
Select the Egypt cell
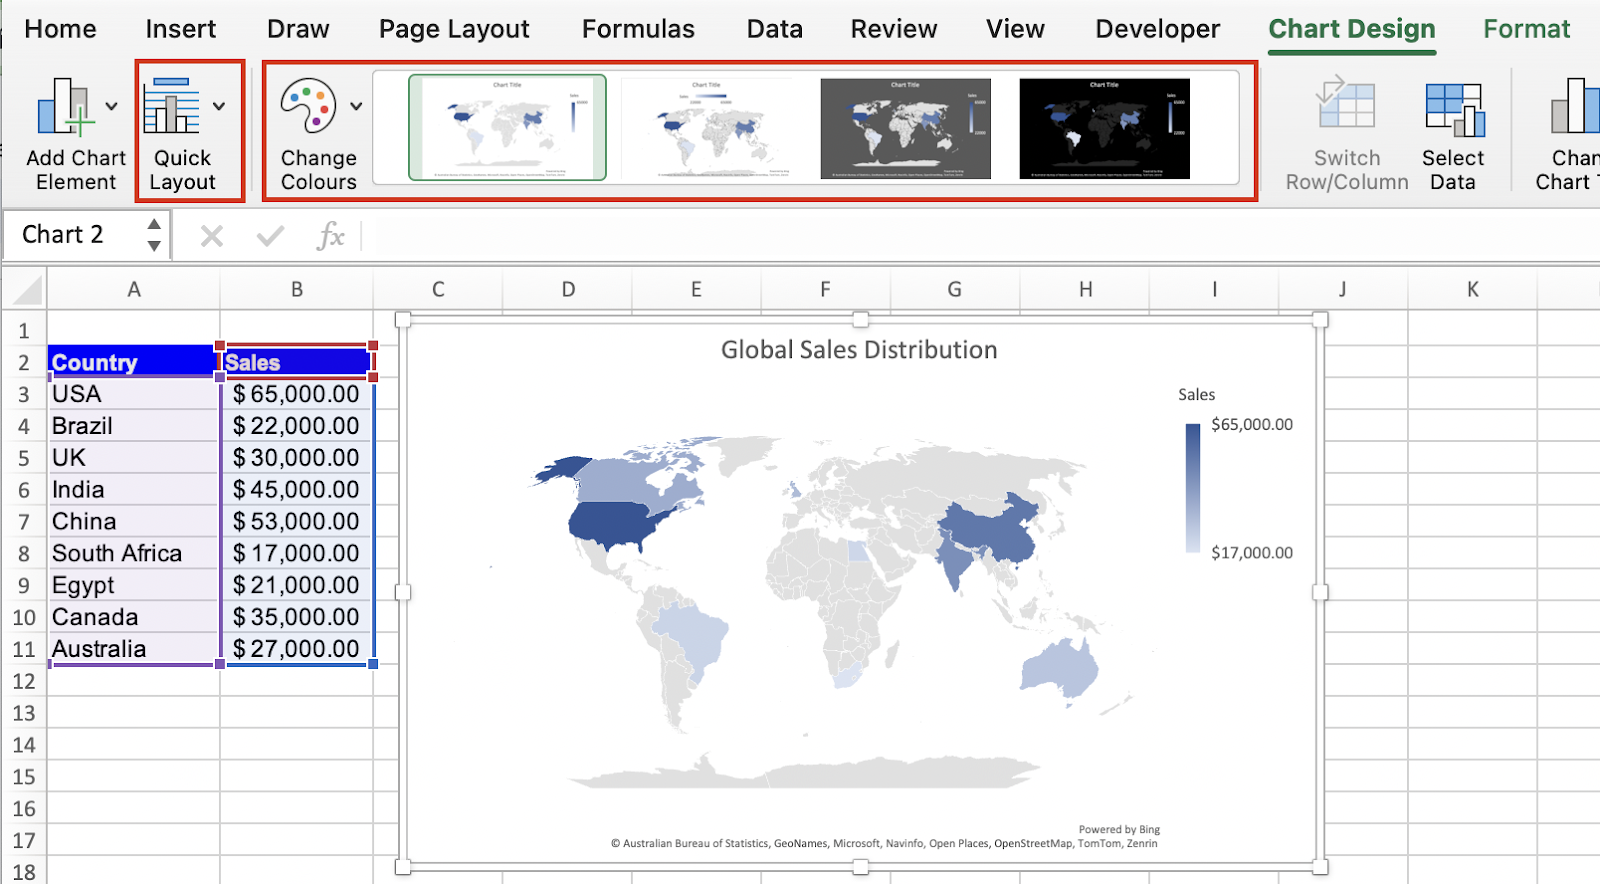[x=134, y=585]
